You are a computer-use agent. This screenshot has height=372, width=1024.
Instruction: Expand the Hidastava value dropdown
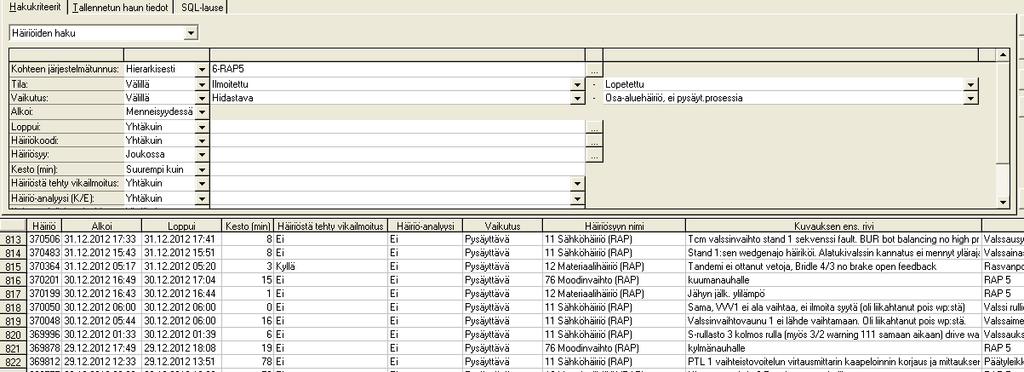point(577,98)
